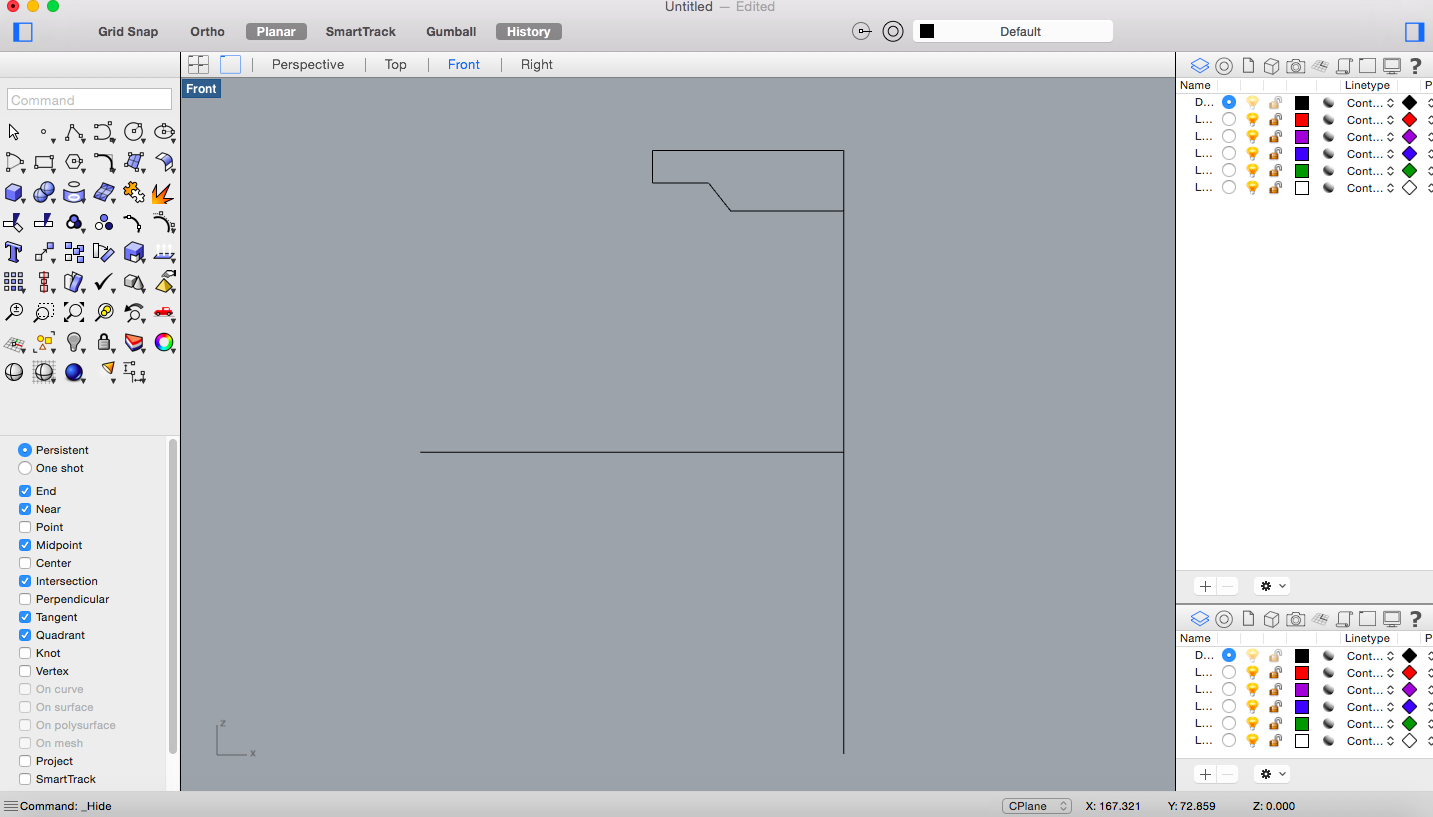Click the Explode tool icon

coord(163,192)
